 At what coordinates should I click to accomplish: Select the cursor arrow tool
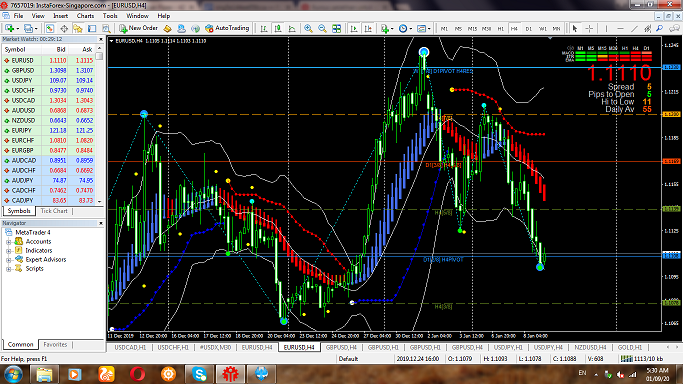coord(575,28)
